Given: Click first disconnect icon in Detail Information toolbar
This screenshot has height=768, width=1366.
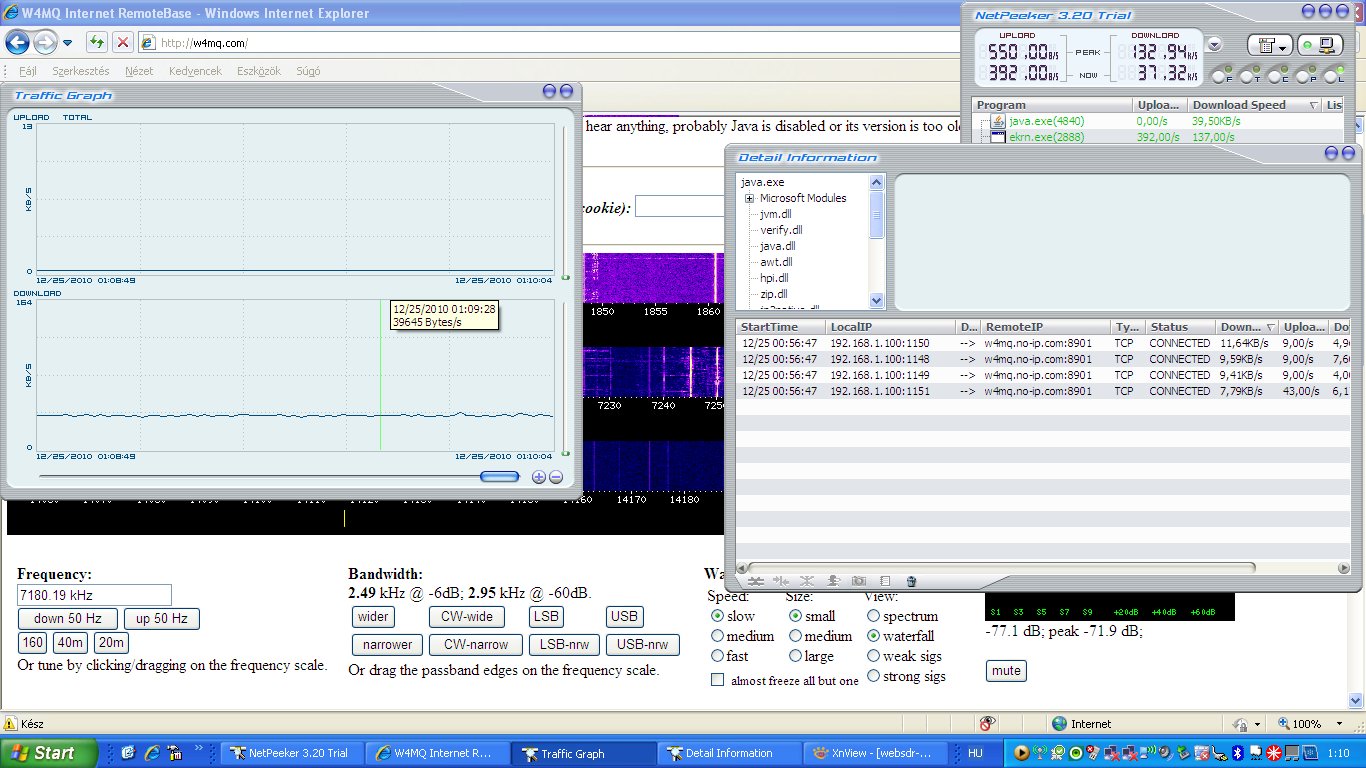Looking at the screenshot, I should [756, 581].
